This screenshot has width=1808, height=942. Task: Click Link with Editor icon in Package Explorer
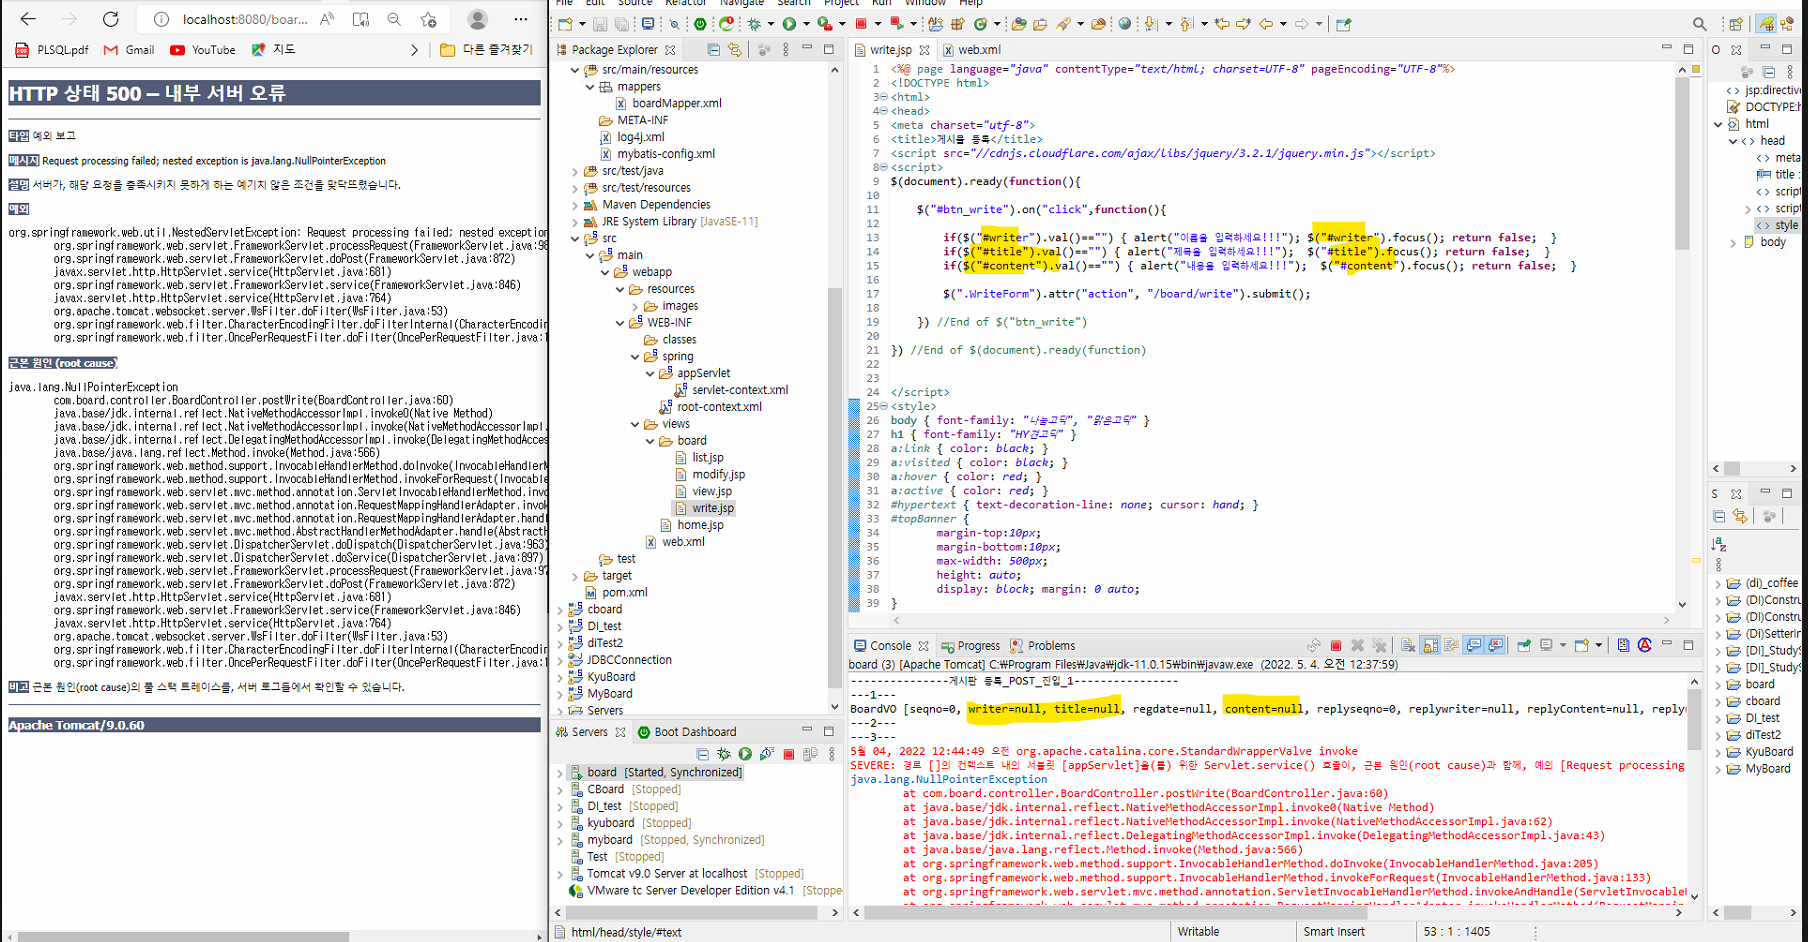(x=735, y=49)
